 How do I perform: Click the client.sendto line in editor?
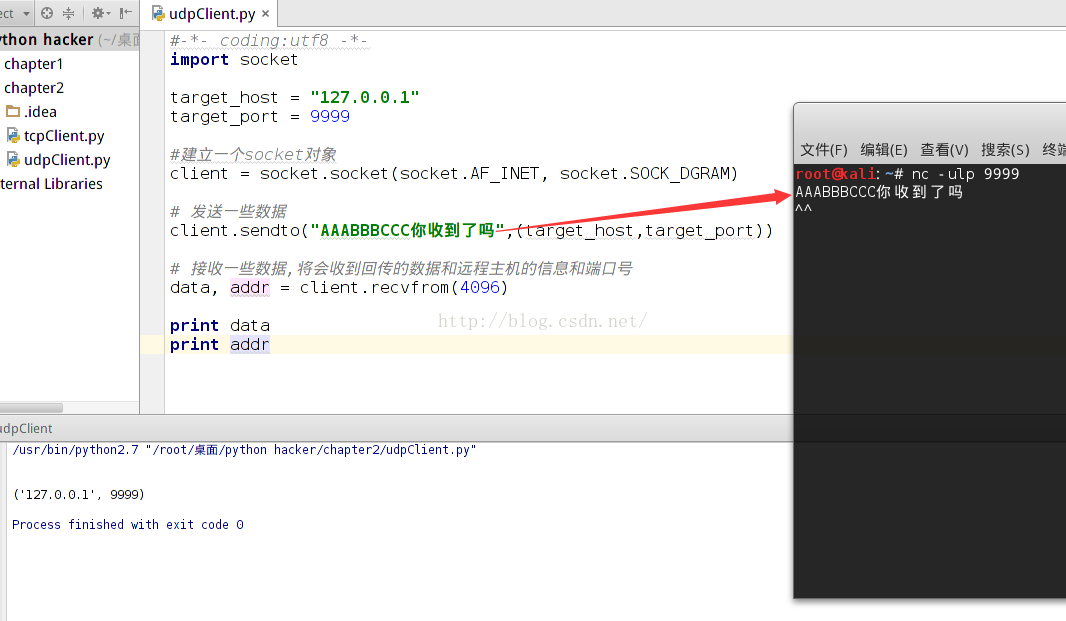pyautogui.click(x=471, y=231)
